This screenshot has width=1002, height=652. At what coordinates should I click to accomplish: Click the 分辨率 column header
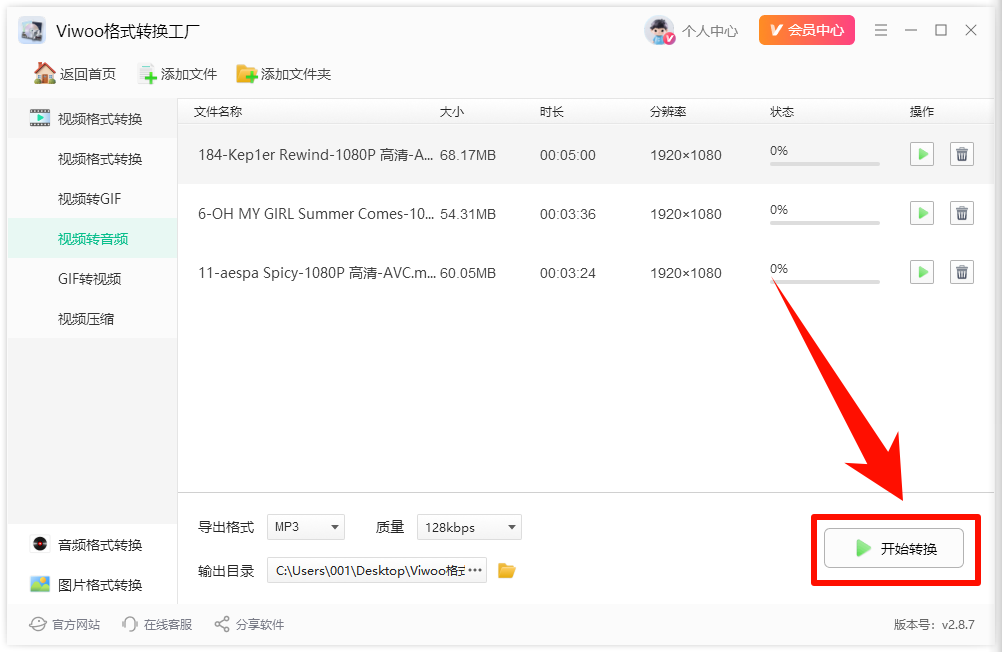click(668, 112)
